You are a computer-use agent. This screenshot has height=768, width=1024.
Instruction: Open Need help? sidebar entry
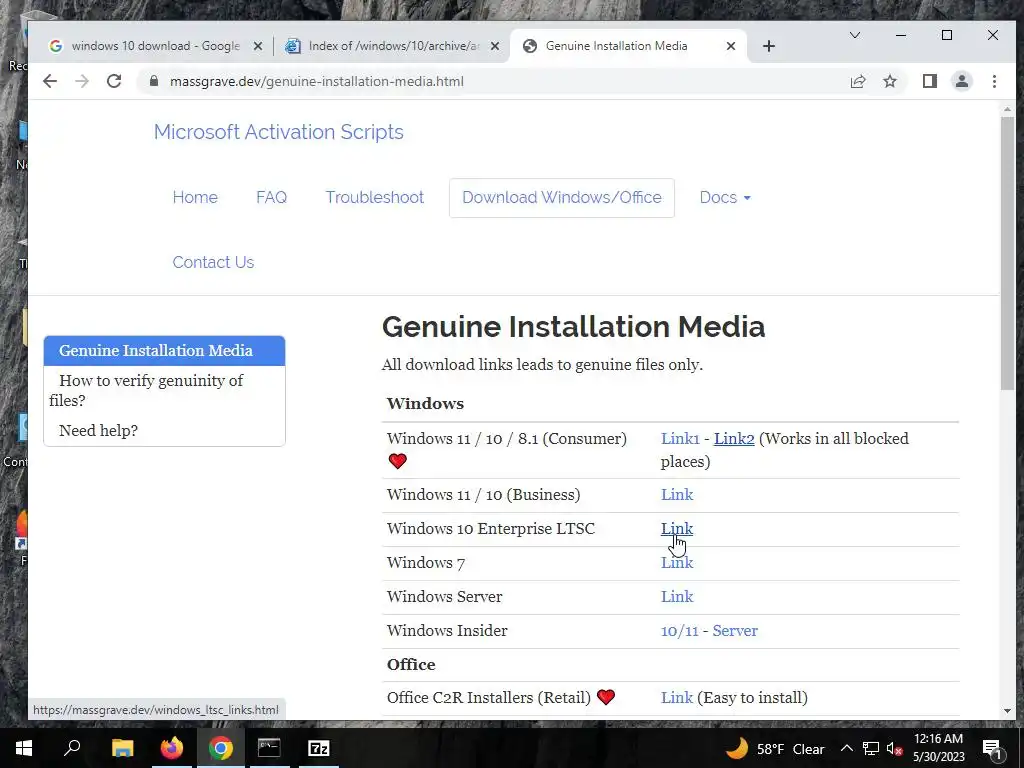click(x=99, y=430)
